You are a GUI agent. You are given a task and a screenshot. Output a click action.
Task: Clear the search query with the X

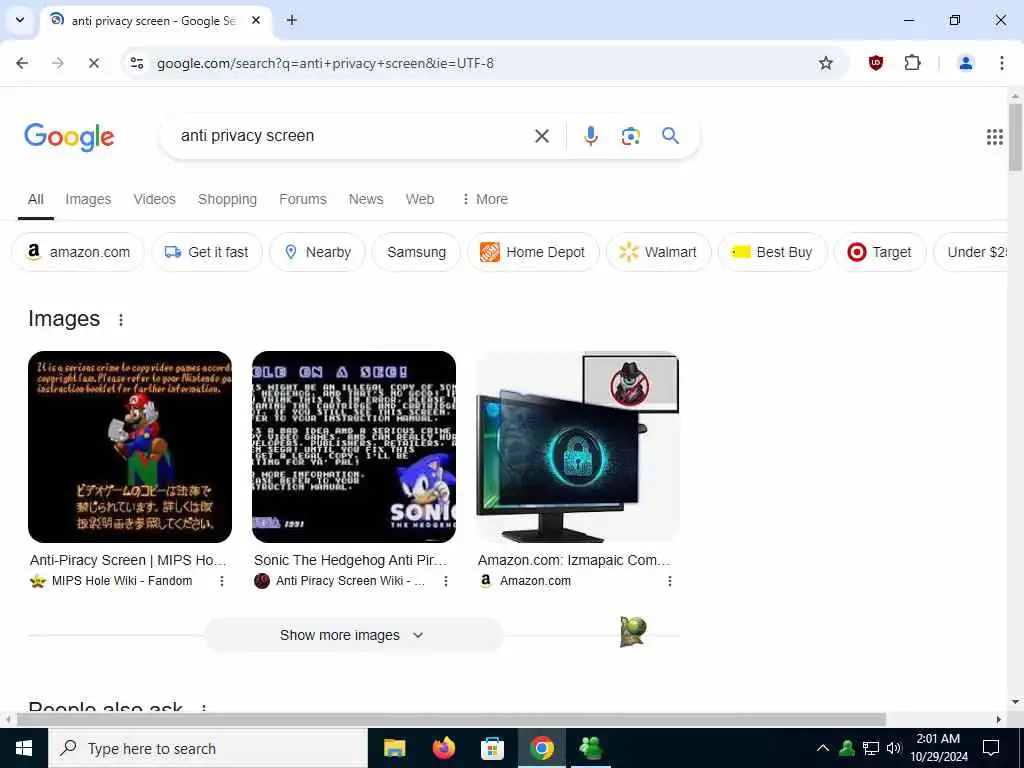tap(541, 136)
